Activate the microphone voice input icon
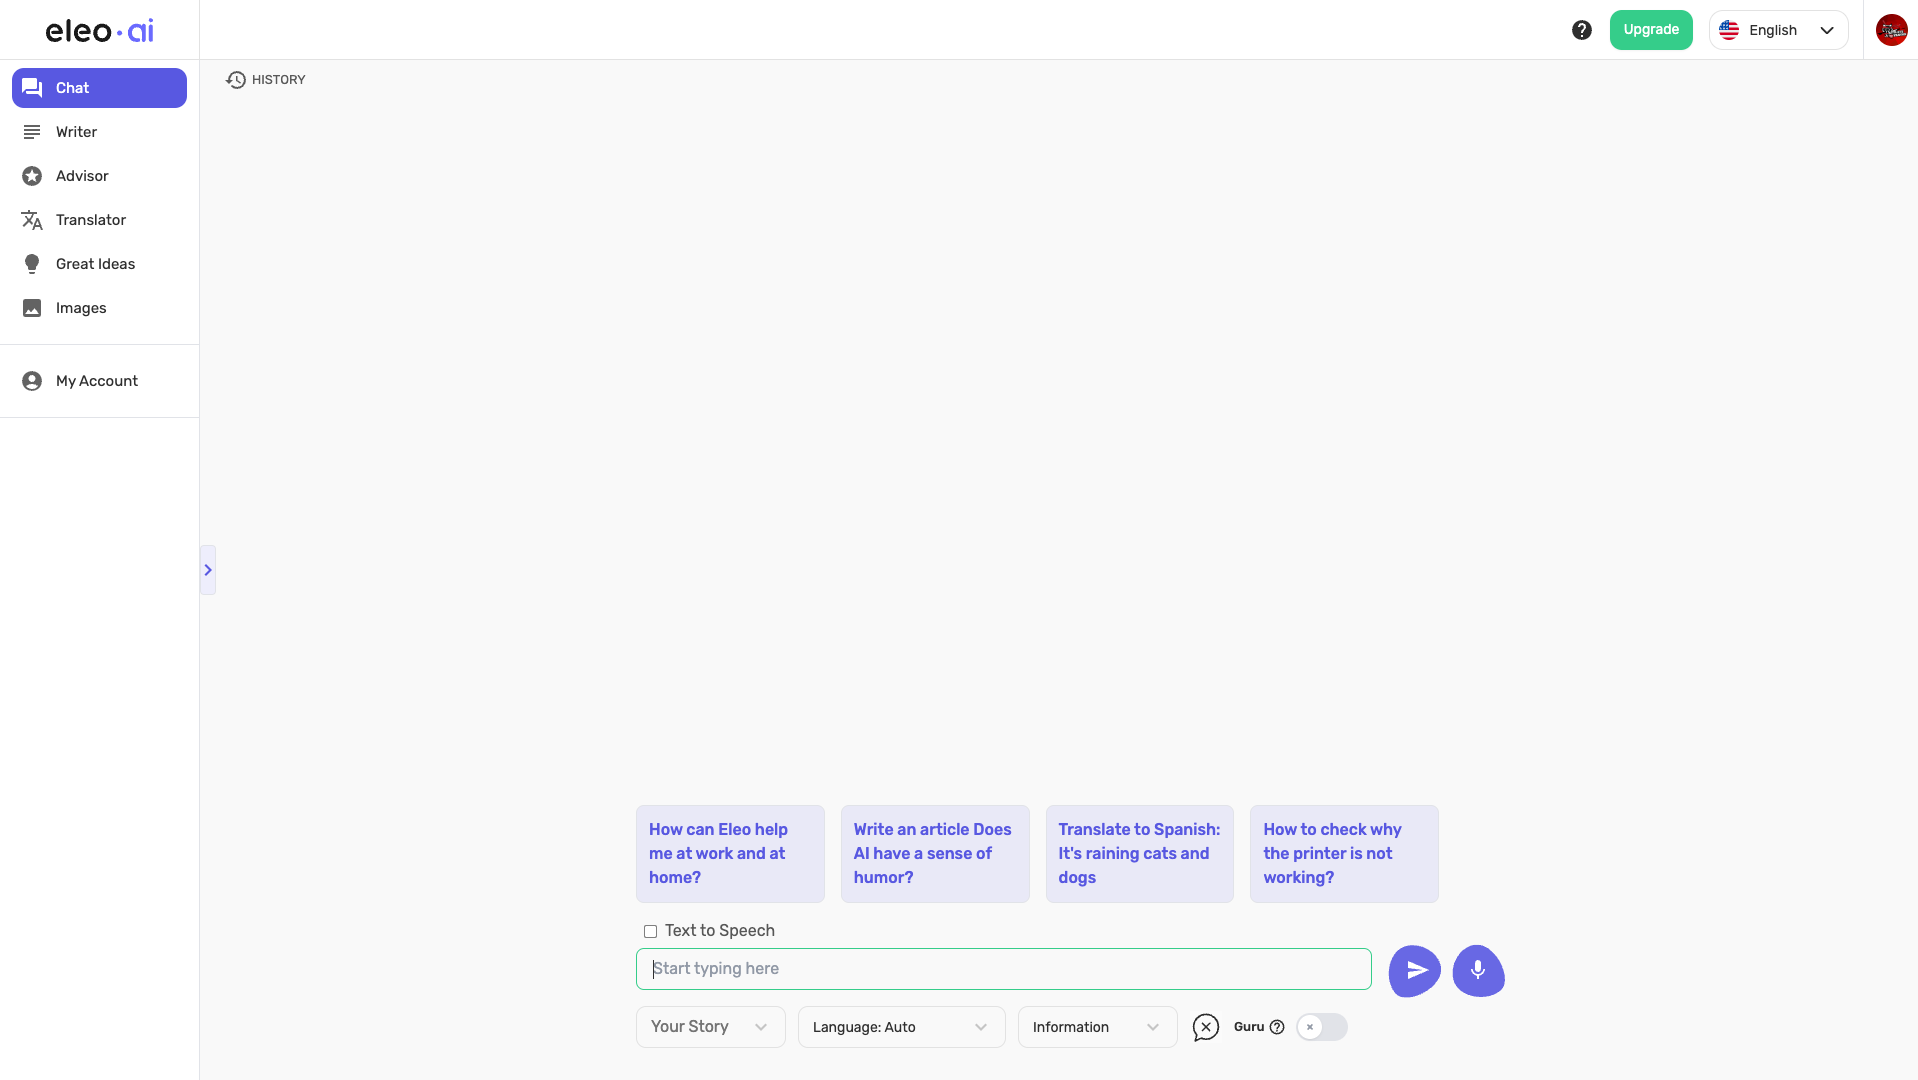Image resolution: width=1918 pixels, height=1080 pixels. tap(1478, 970)
